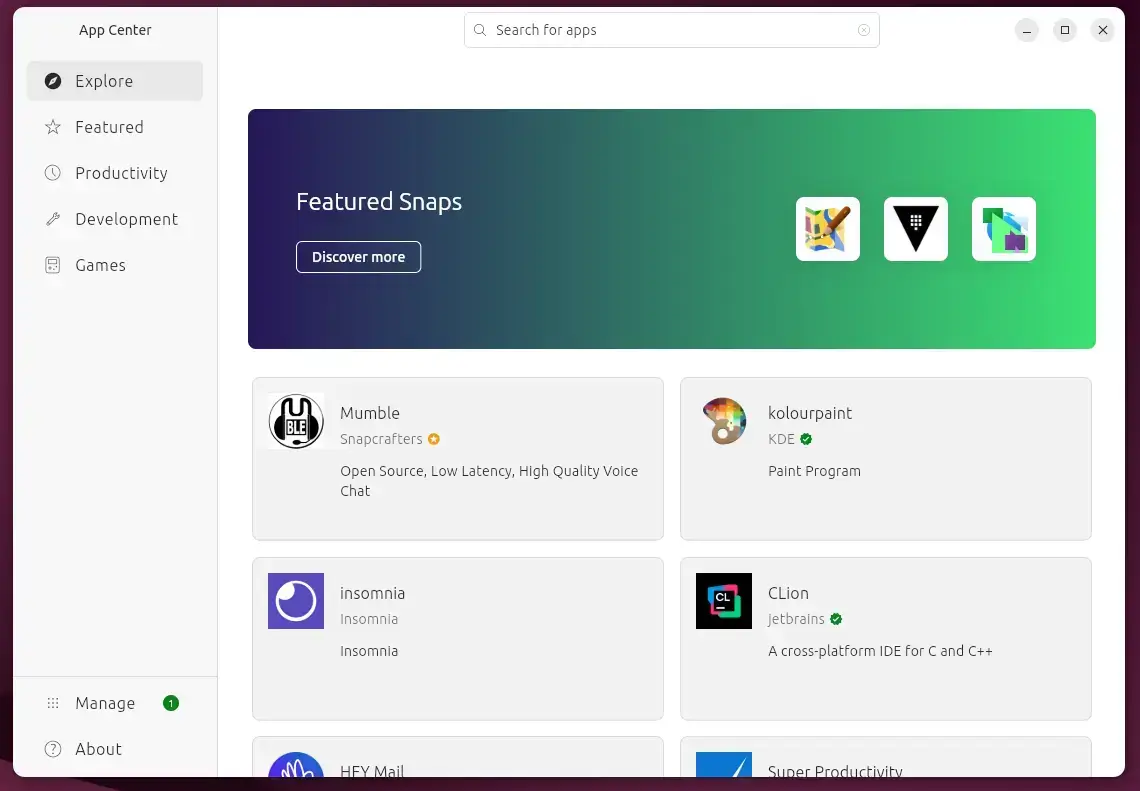Browse the Games category
The image size is (1140, 791).
click(x=100, y=265)
